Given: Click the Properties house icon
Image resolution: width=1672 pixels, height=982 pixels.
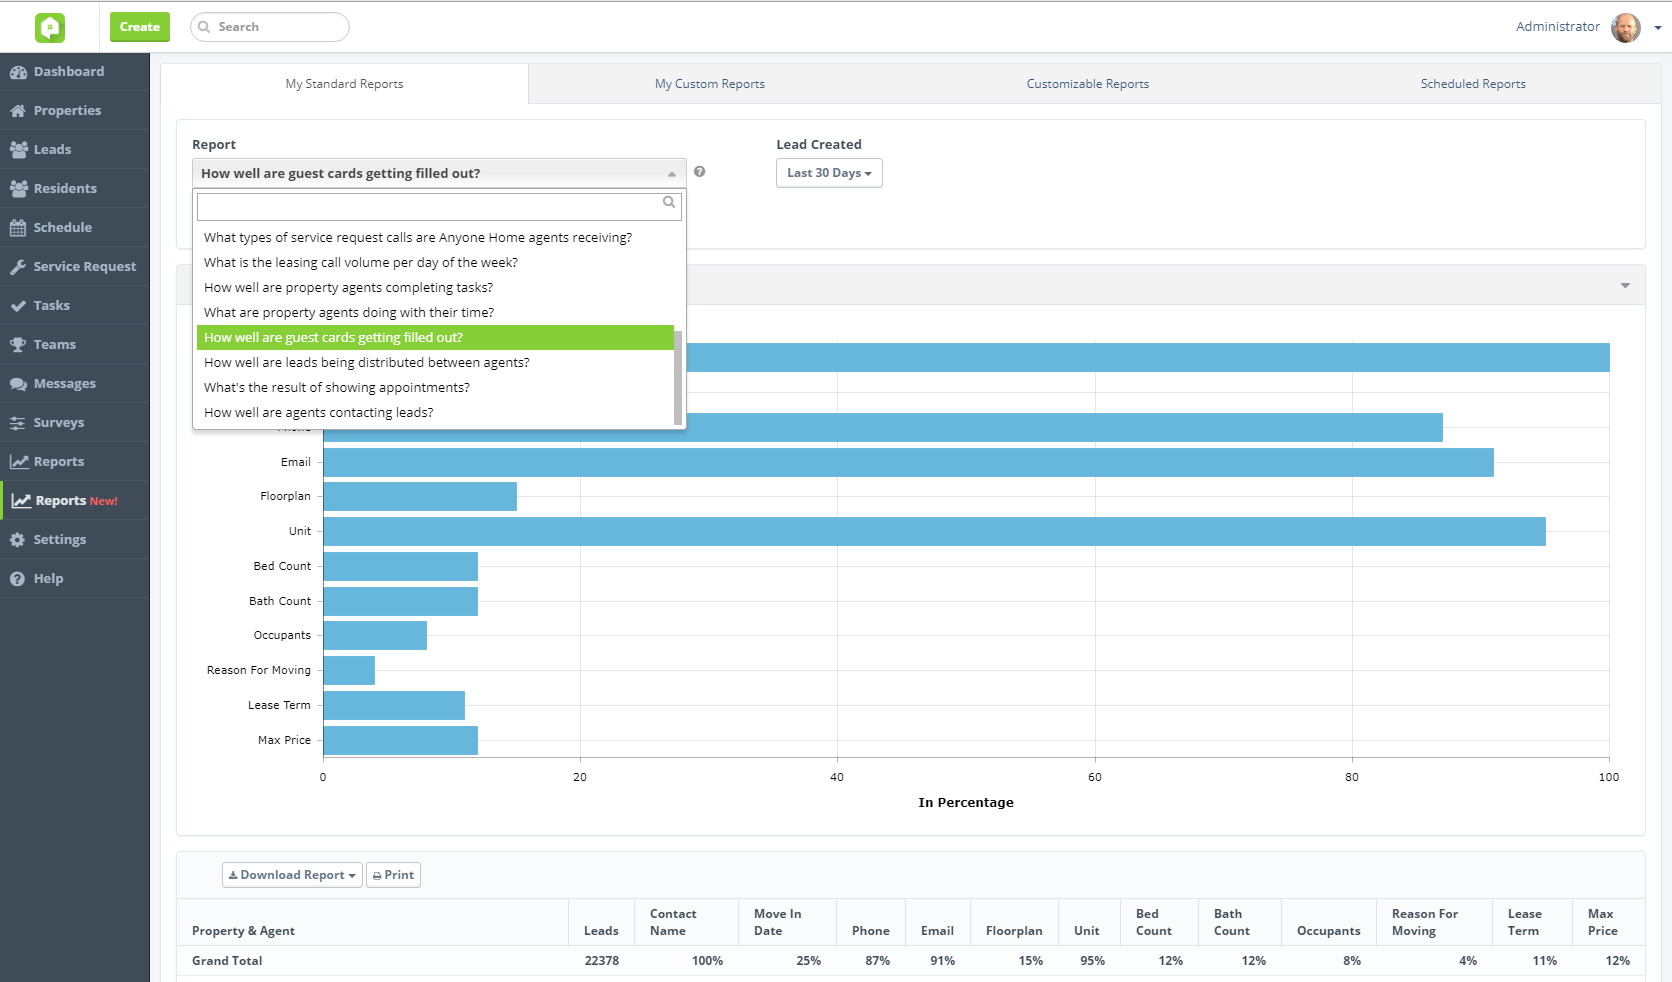Looking at the screenshot, I should point(18,111).
